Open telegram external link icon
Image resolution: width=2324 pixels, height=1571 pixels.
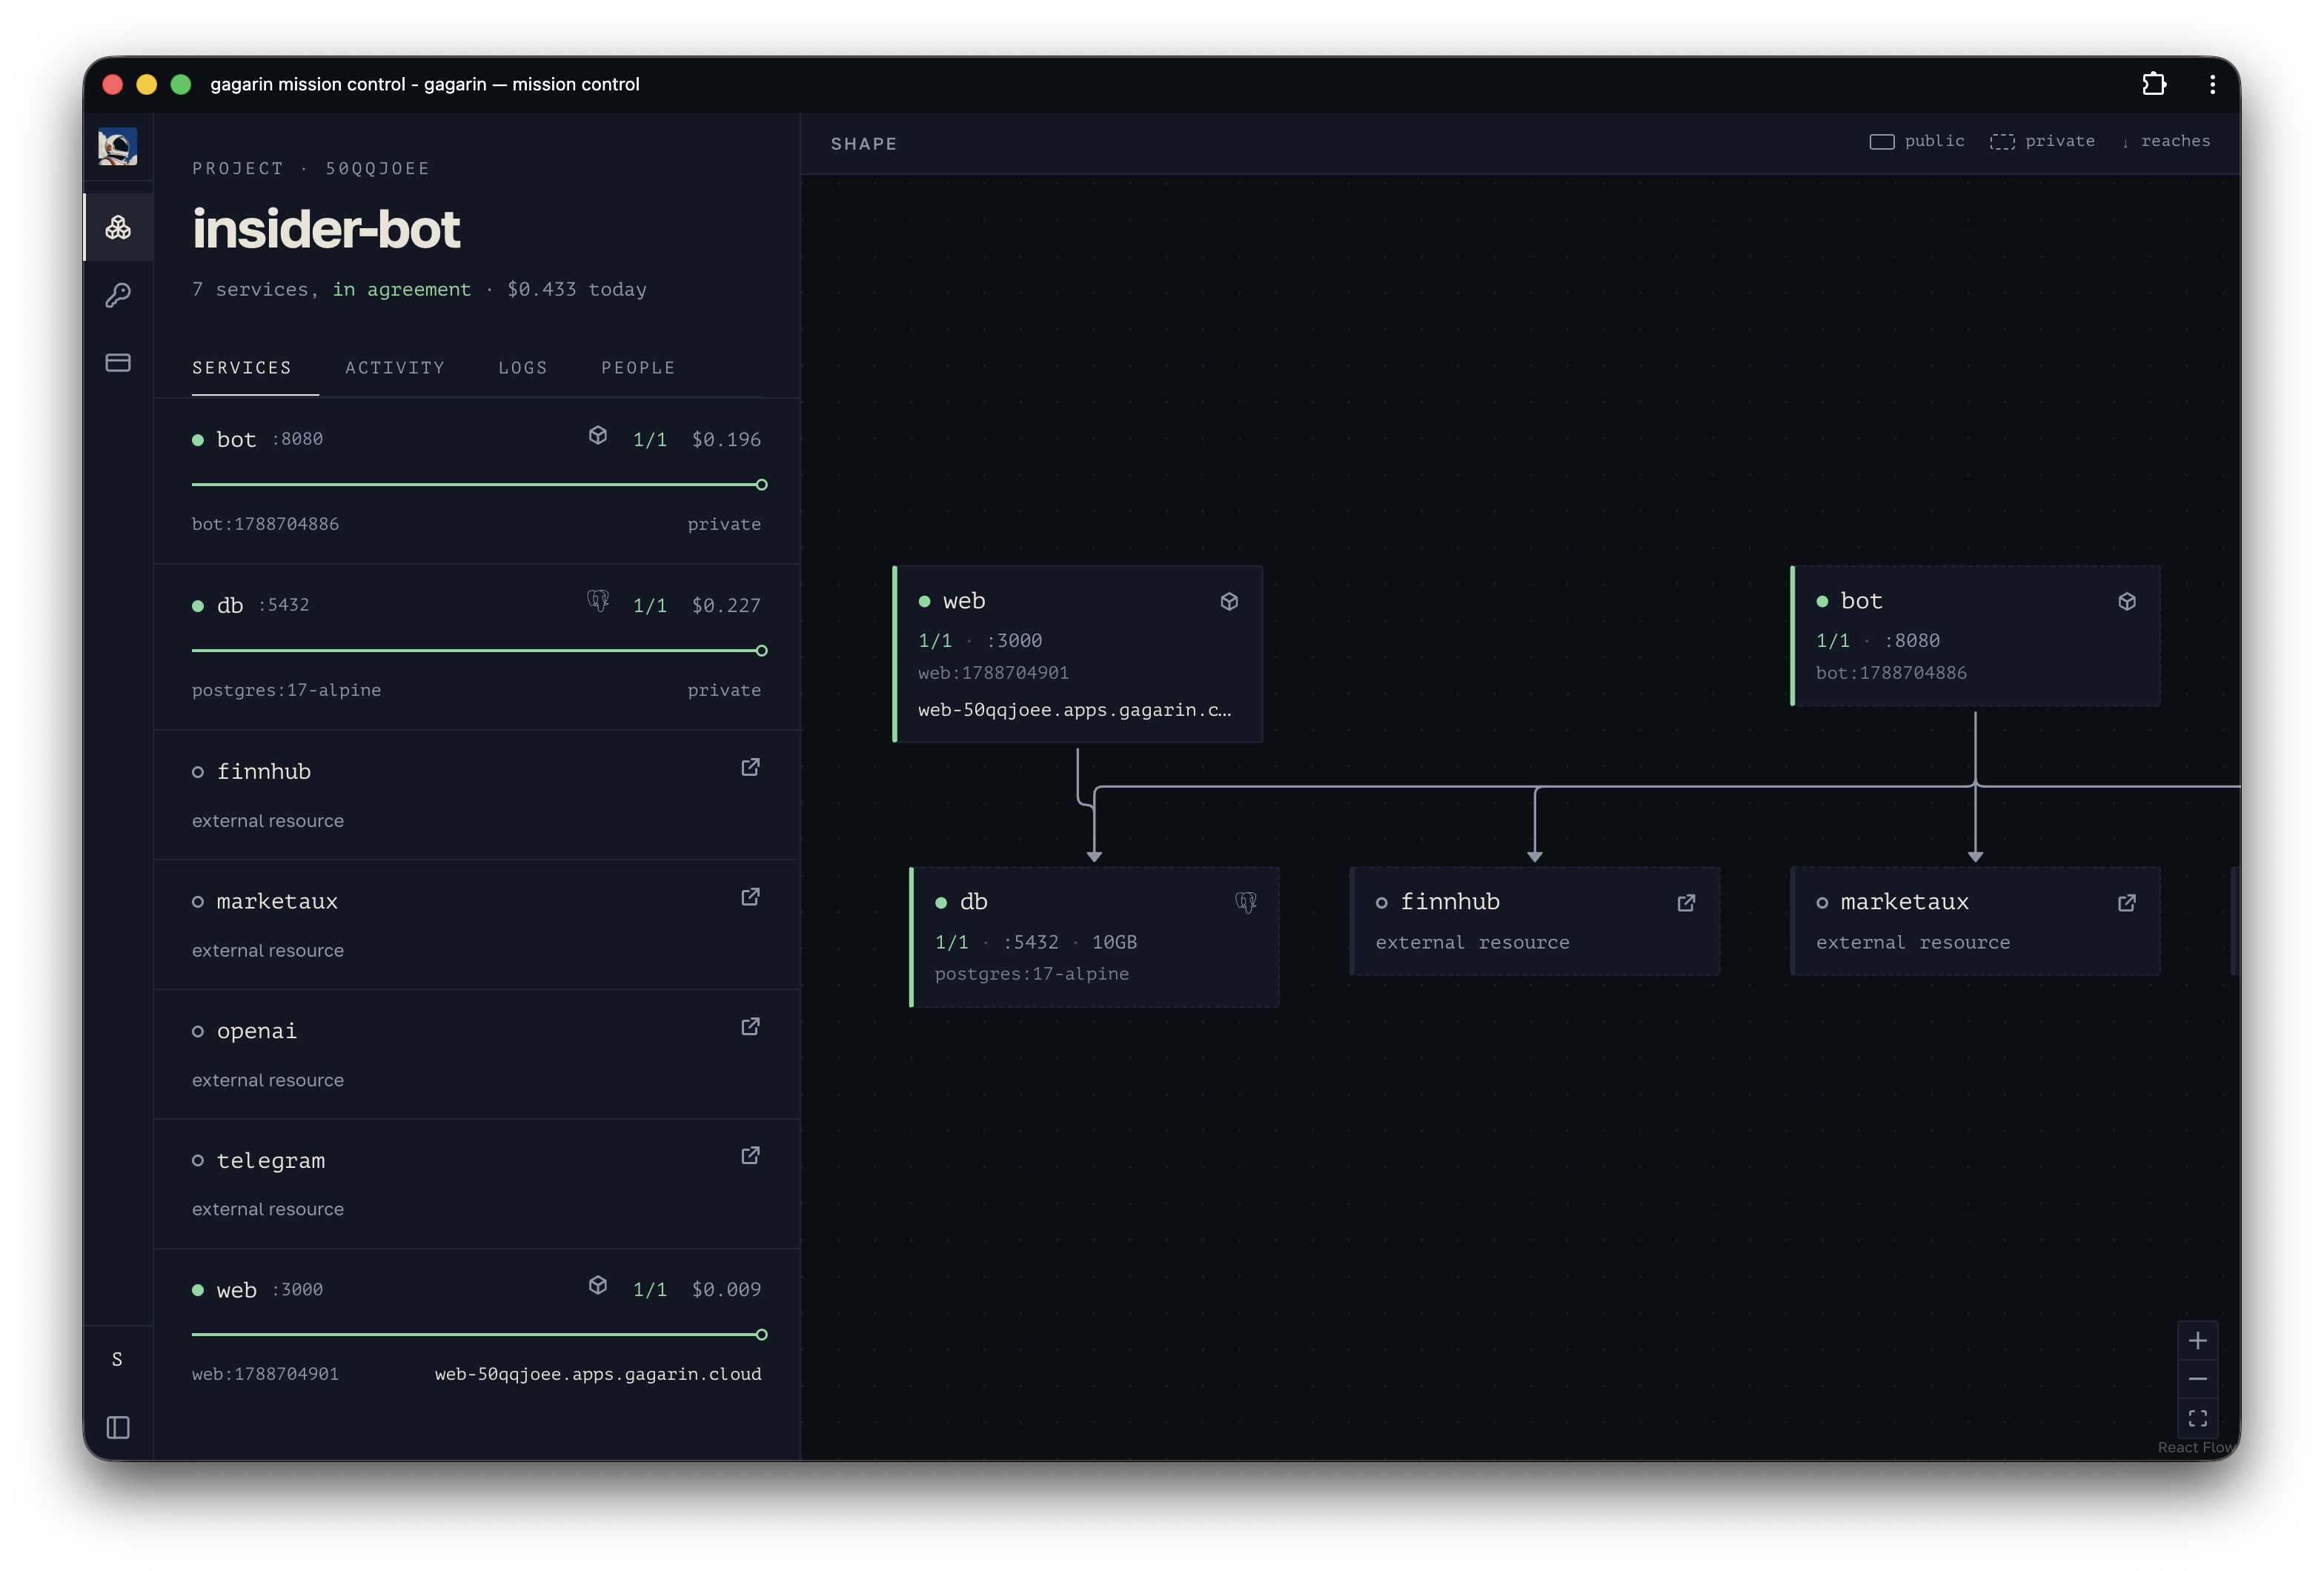(750, 1156)
